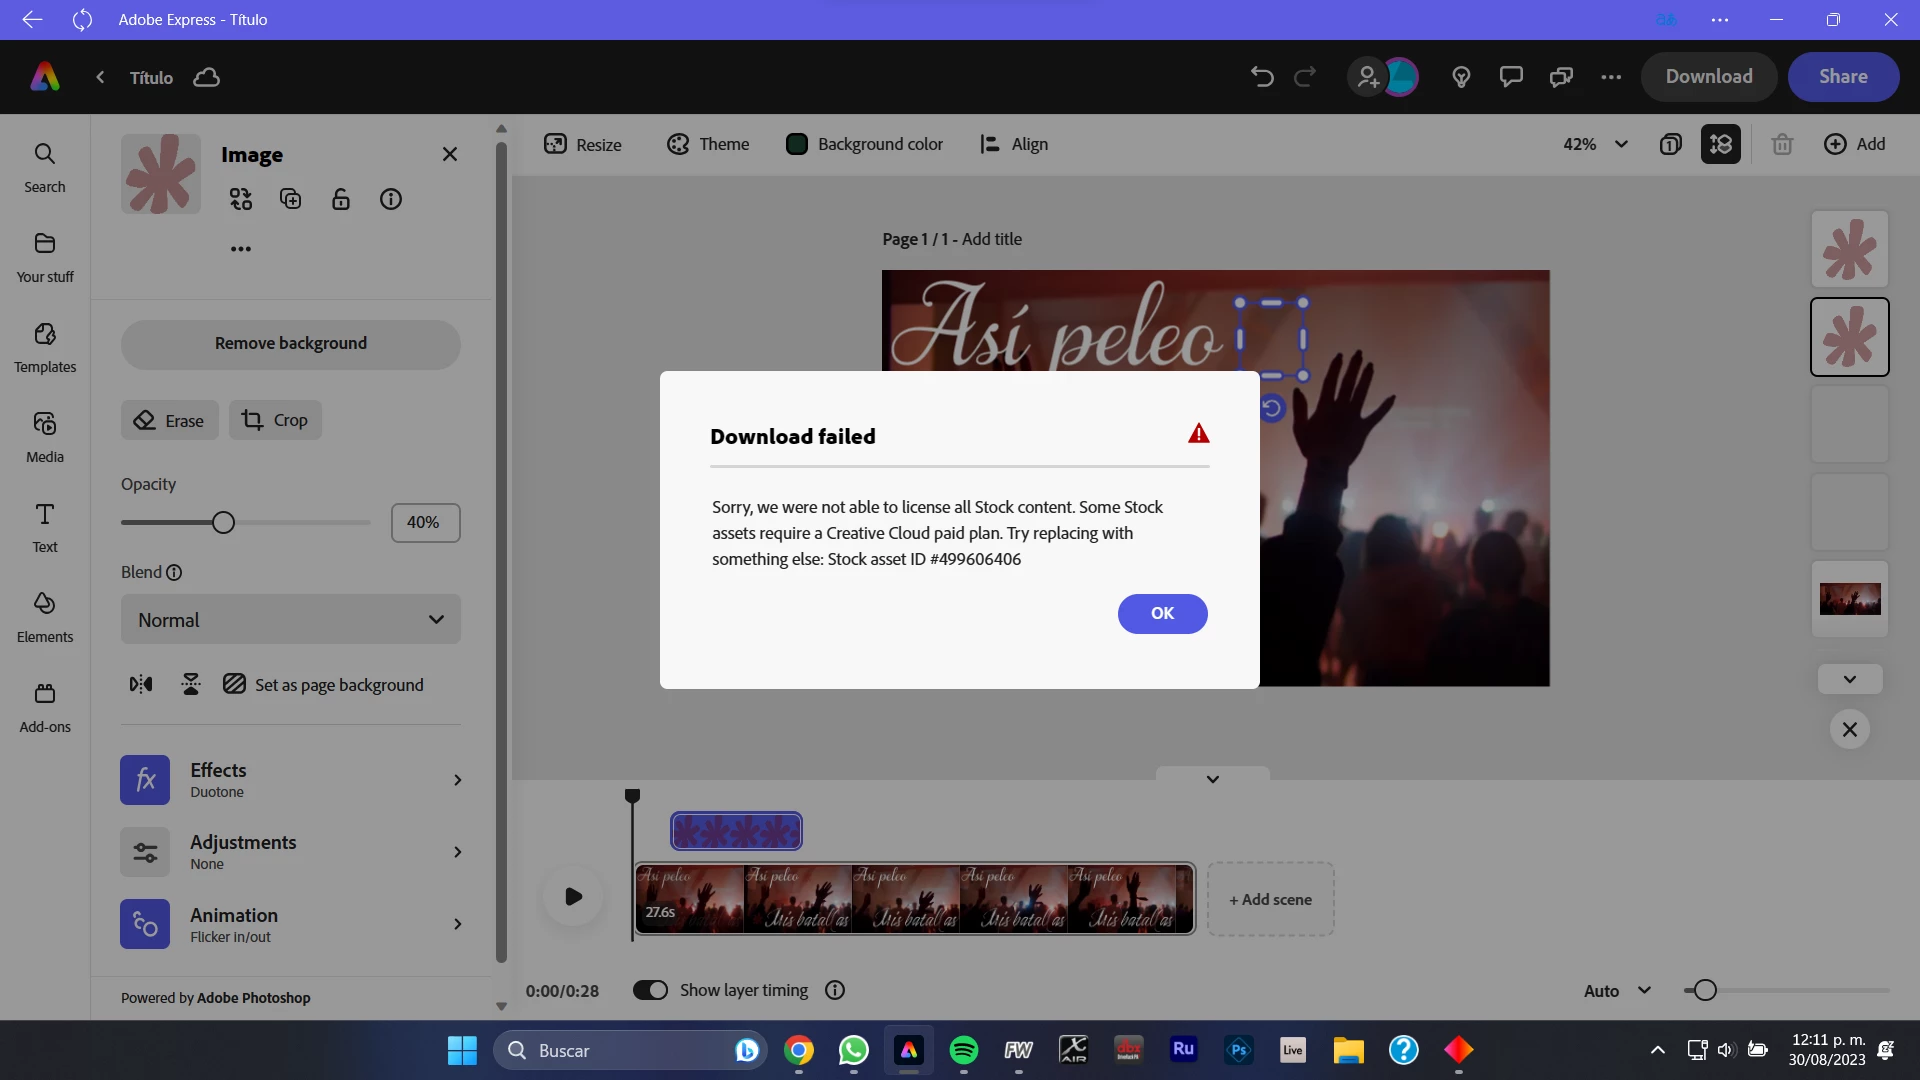1920x1080 pixels.
Task: Expand the 42% zoom dropdown
Action: [1596, 144]
